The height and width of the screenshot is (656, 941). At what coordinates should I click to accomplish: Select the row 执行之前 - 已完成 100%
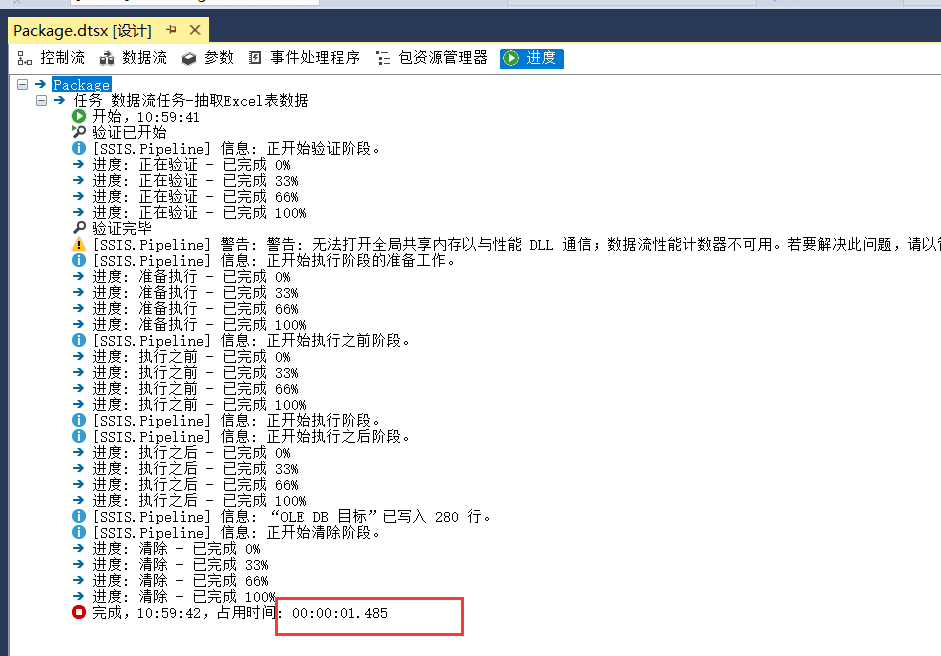coord(199,405)
